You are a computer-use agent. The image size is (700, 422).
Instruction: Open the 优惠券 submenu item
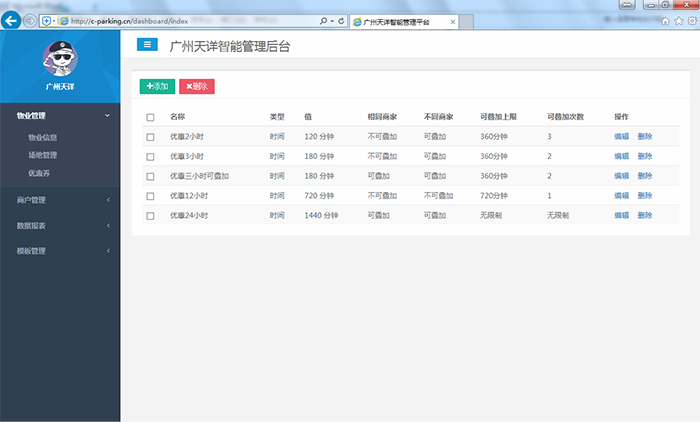pyautogui.click(x=39, y=173)
